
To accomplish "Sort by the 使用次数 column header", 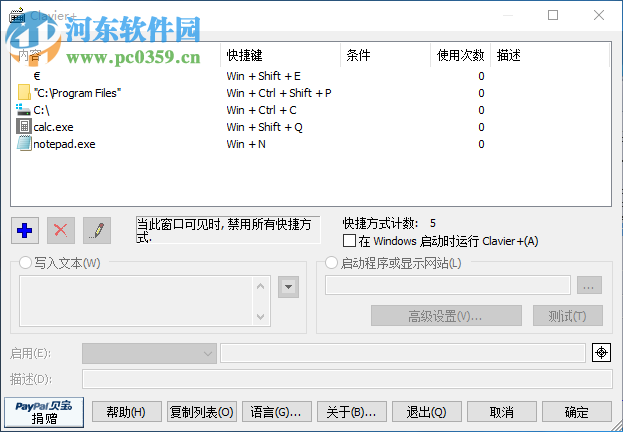I will click(460, 55).
